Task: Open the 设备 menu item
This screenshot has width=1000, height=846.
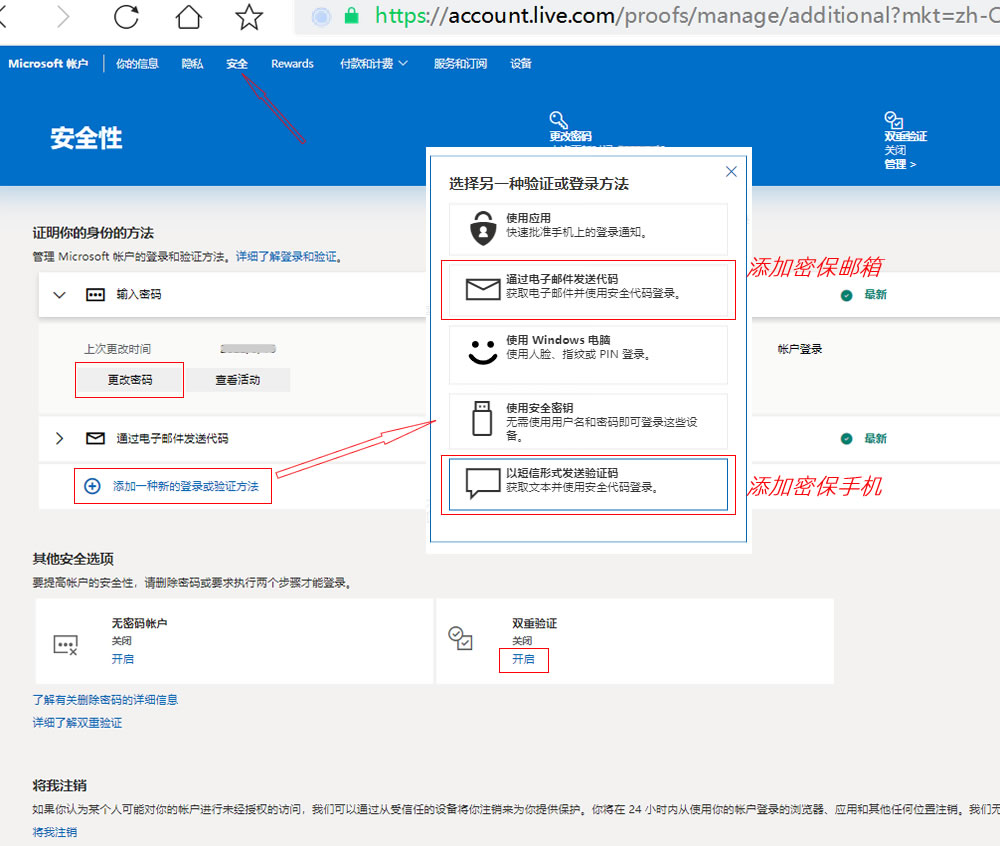Action: (x=520, y=64)
